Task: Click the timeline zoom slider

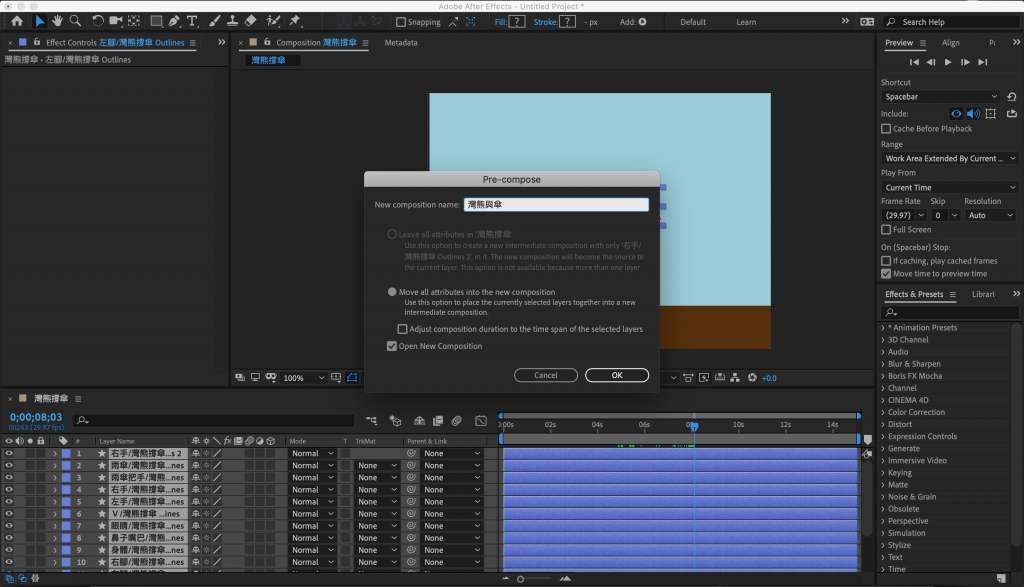Action: pos(521,579)
